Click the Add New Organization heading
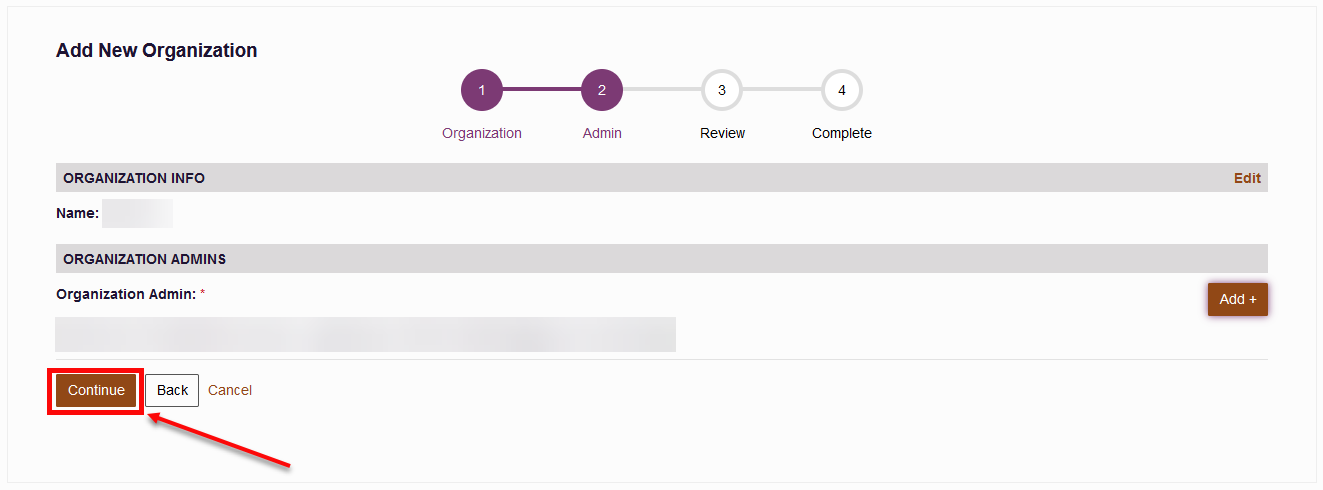This screenshot has height=490, width=1323. coord(157,50)
